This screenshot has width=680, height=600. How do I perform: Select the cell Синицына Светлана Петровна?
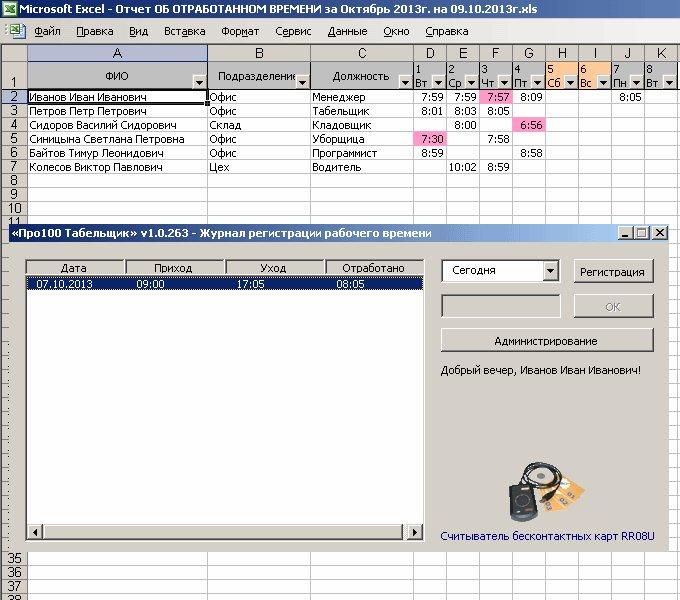pyautogui.click(x=118, y=139)
